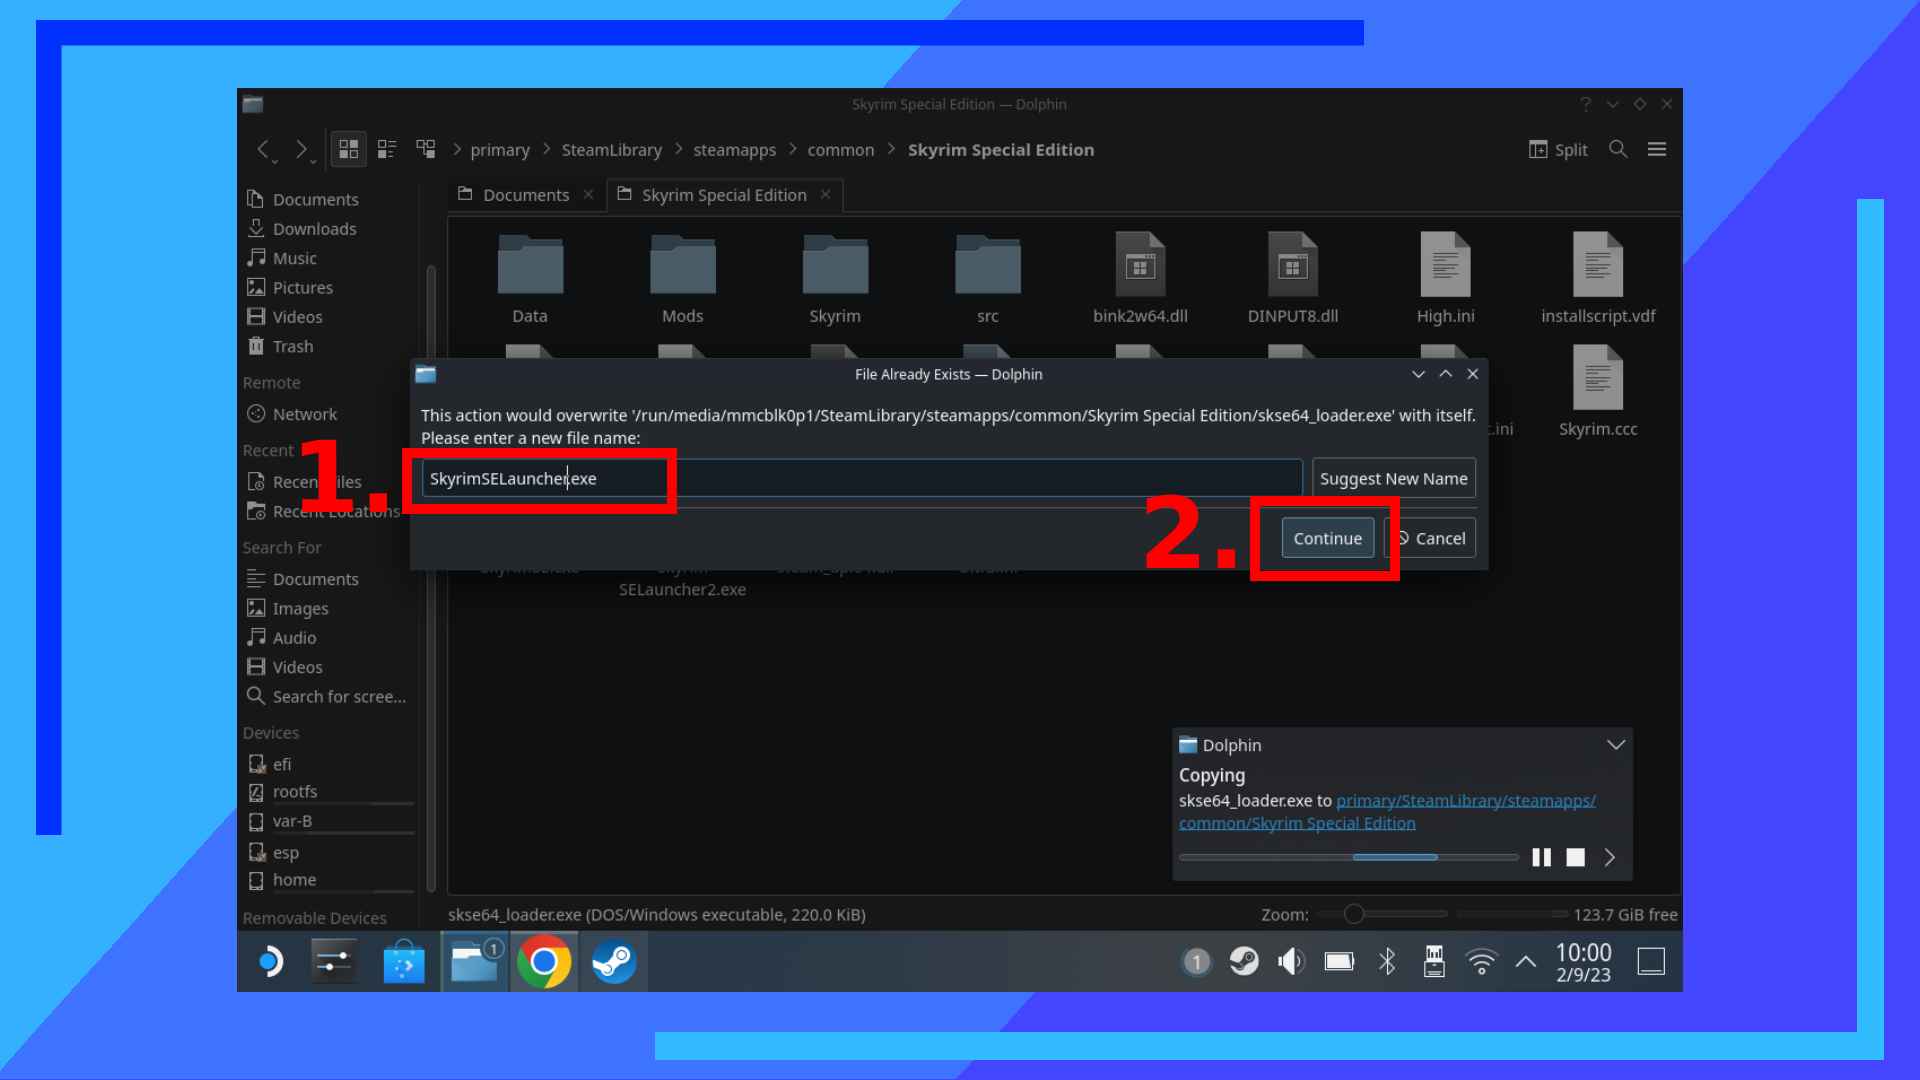
Task: Open Dolphin search magnifier
Action: pos(1618,149)
